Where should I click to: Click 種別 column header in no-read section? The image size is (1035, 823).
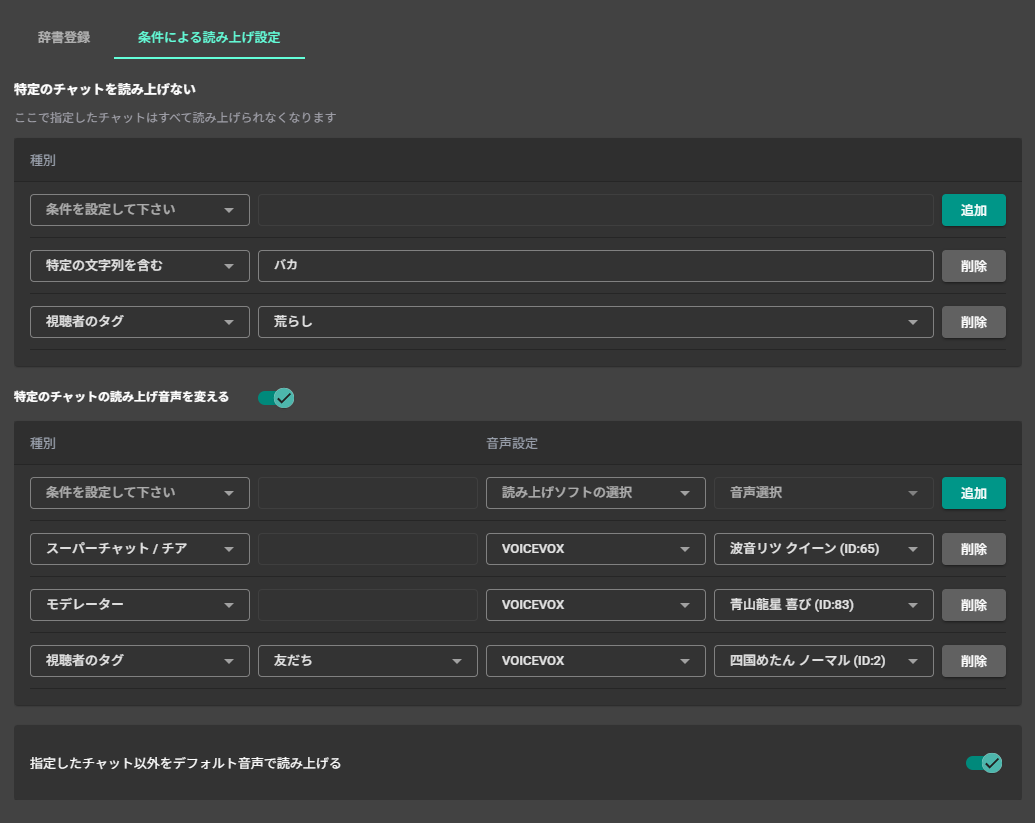[x=43, y=160]
